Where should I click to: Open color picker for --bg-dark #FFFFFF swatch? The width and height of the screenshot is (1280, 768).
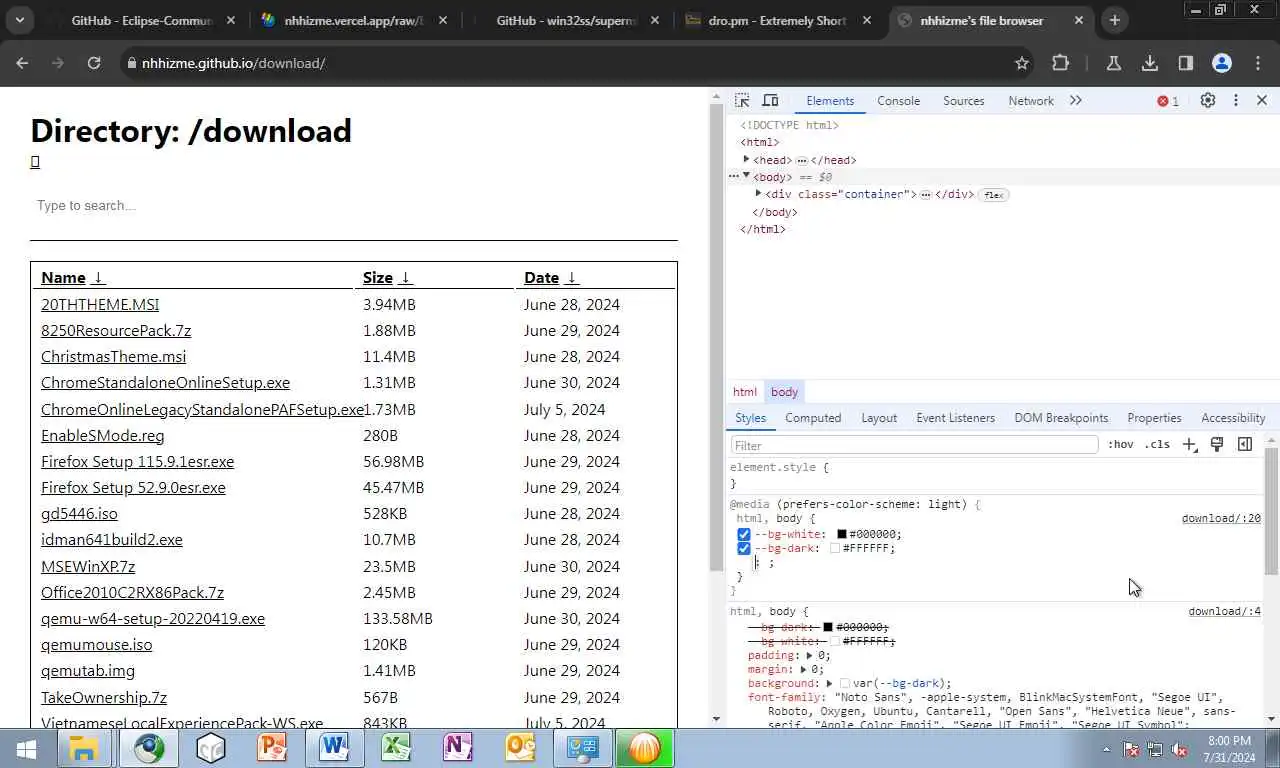(835, 548)
